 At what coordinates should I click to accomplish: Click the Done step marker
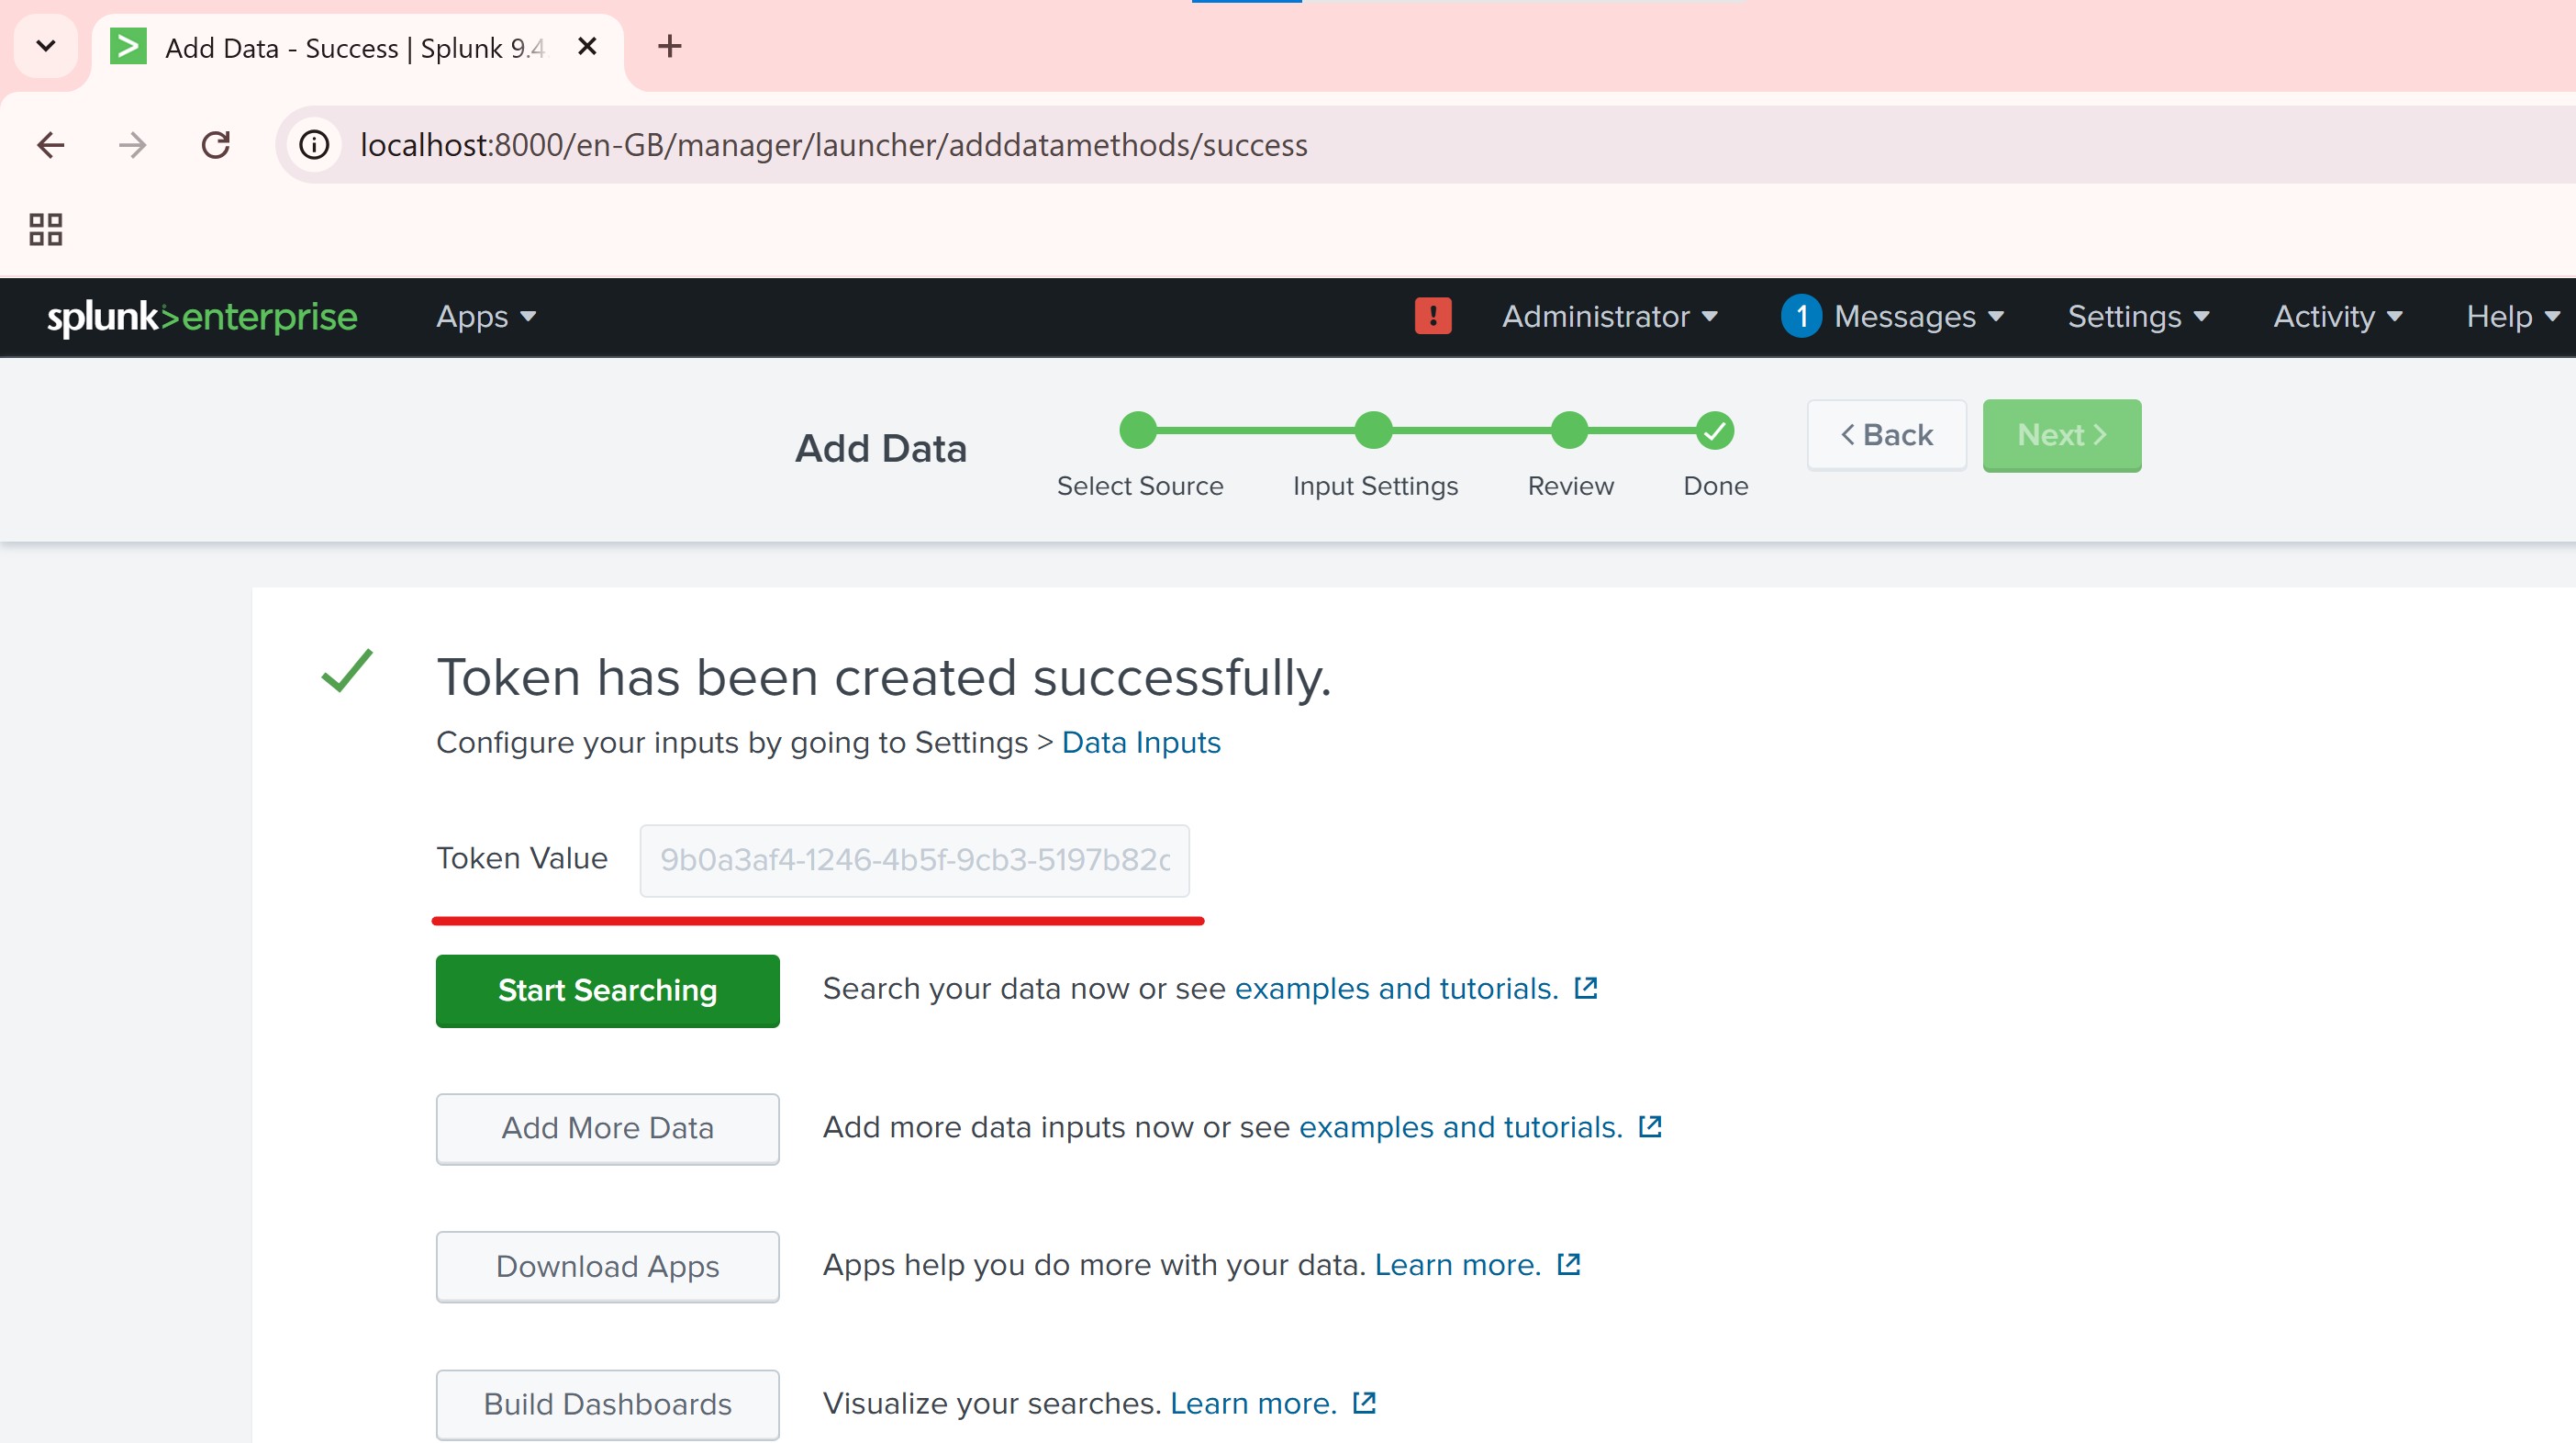(x=1714, y=431)
